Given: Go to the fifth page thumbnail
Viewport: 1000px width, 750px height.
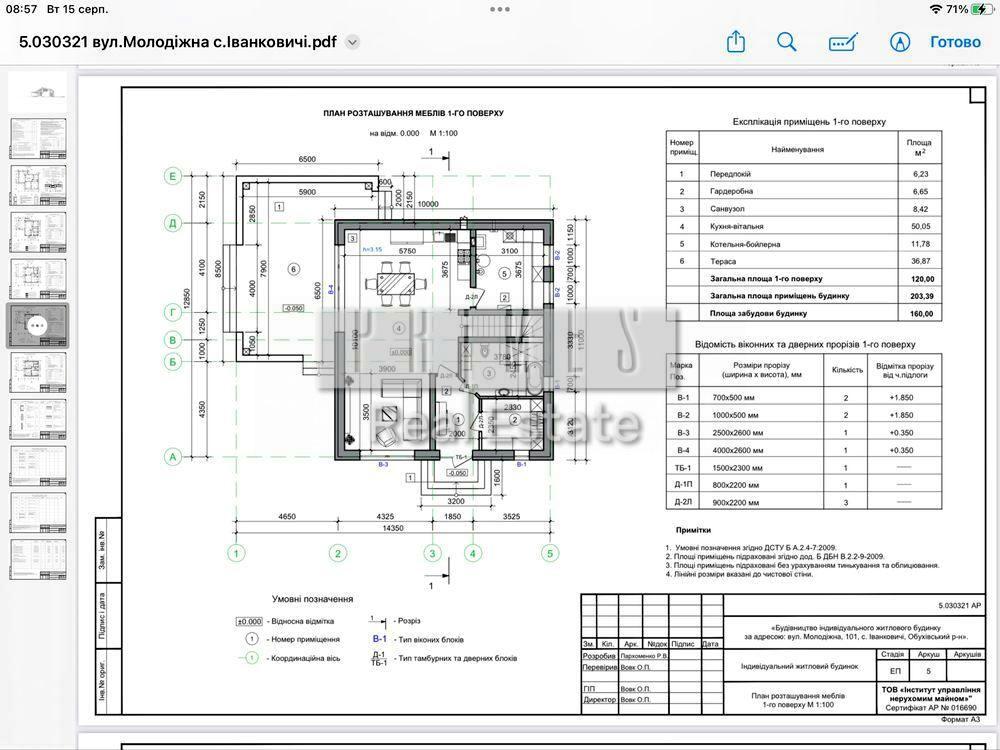Looking at the screenshot, I should click(38, 279).
